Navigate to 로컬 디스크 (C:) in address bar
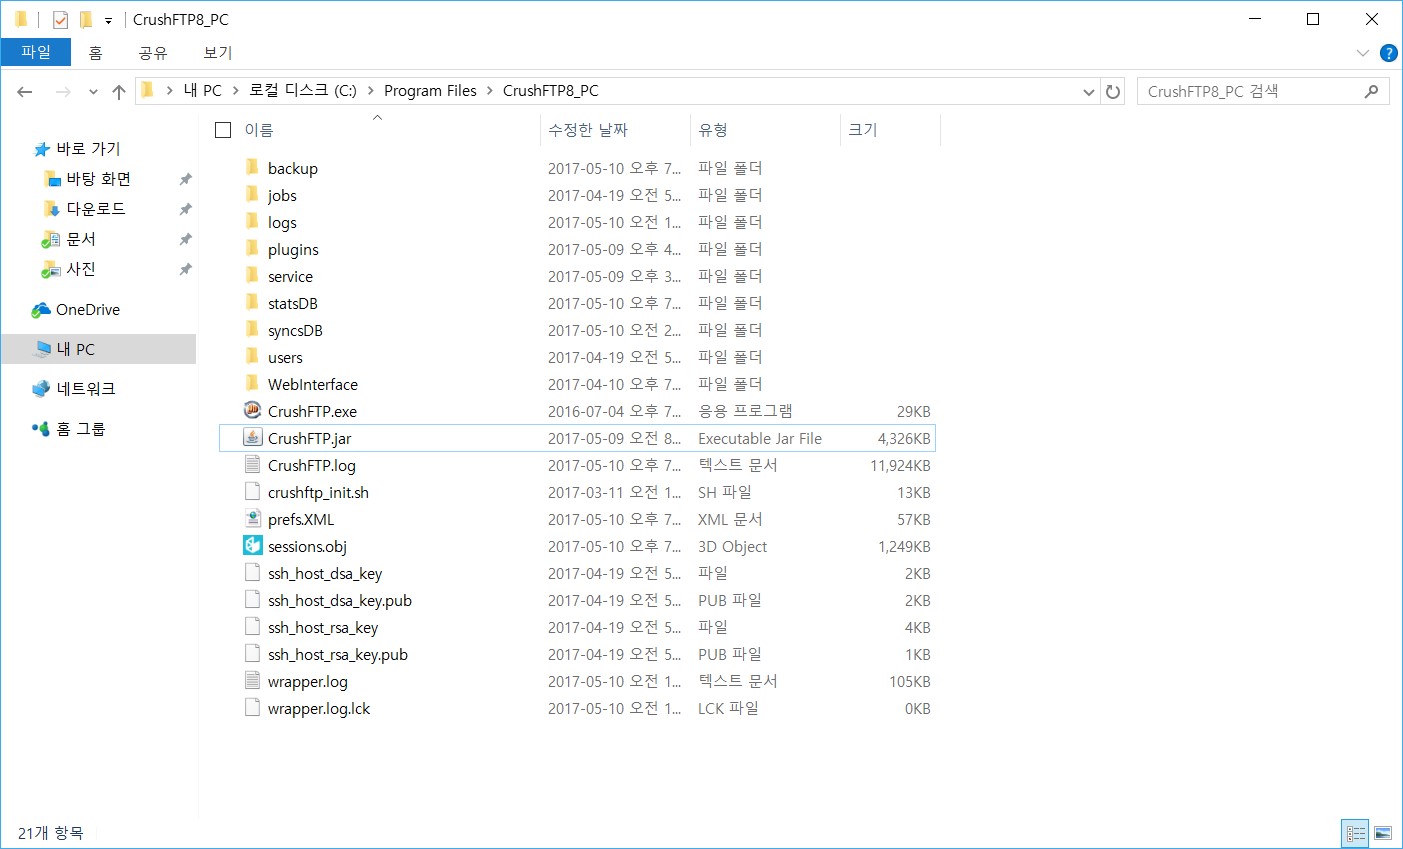 pyautogui.click(x=302, y=91)
